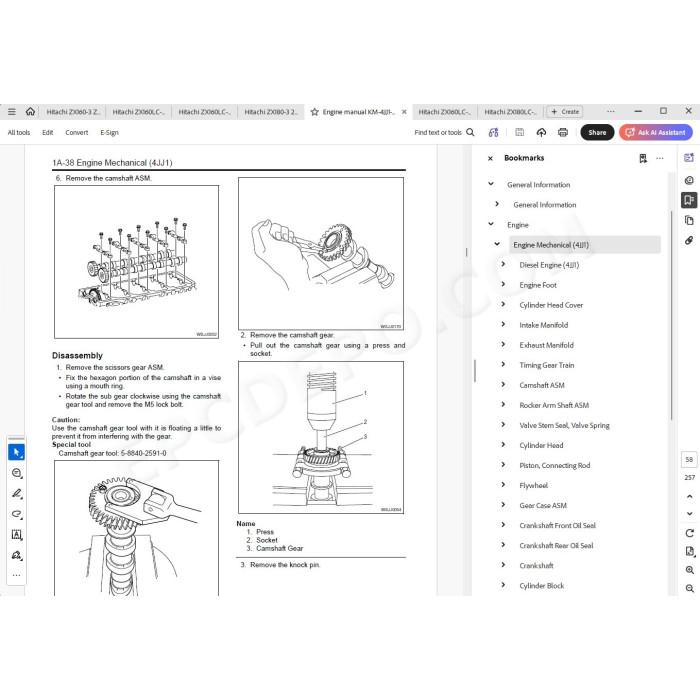The height and width of the screenshot is (700, 700).
Task: Close the Engine manual tab
Action: point(404,112)
